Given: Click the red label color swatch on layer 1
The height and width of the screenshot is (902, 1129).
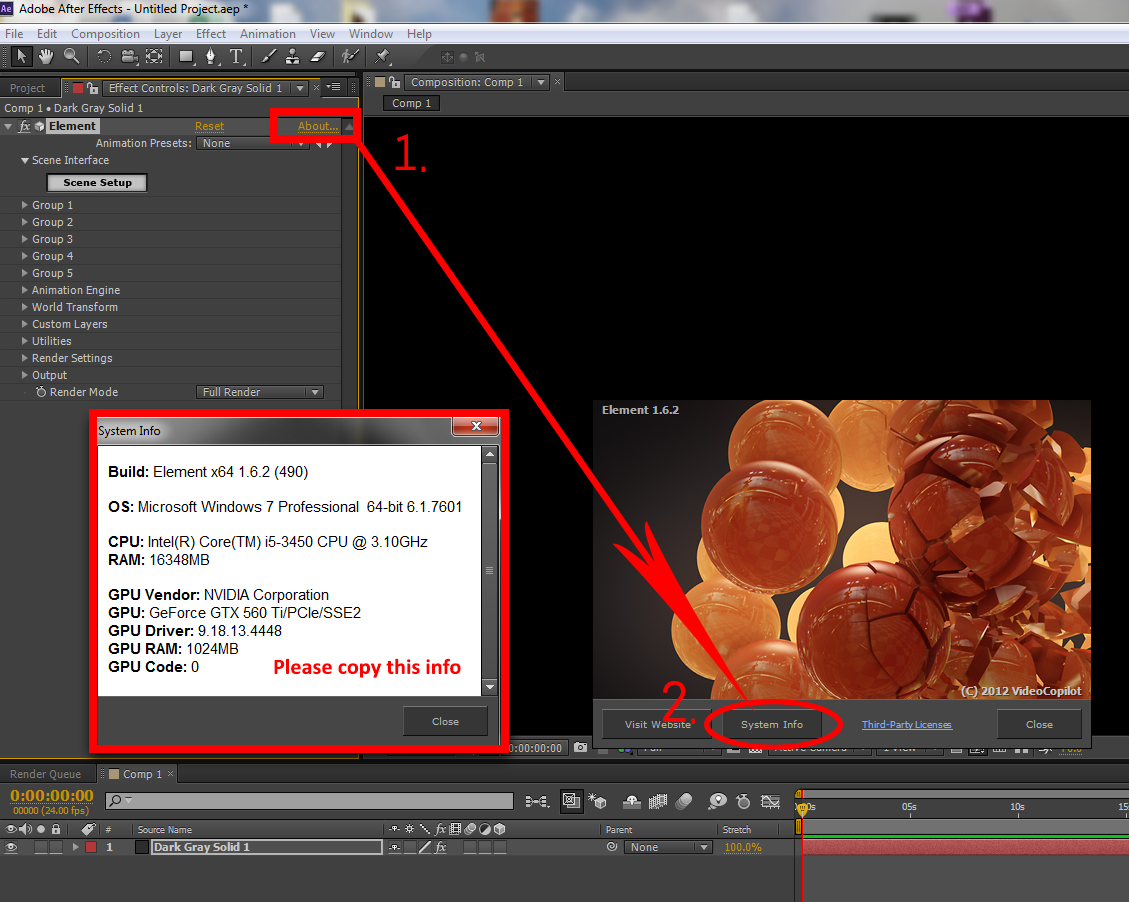Looking at the screenshot, I should (90, 847).
